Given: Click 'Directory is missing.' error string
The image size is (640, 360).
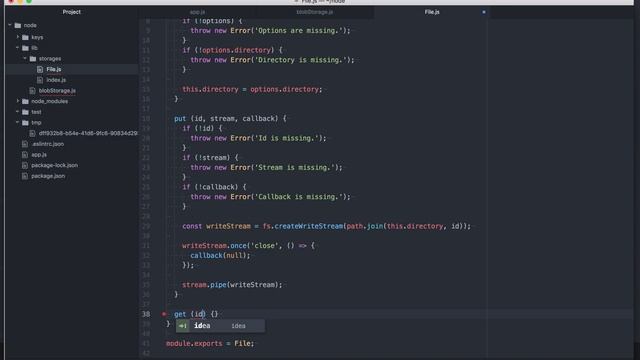Looking at the screenshot, I should [x=300, y=60].
